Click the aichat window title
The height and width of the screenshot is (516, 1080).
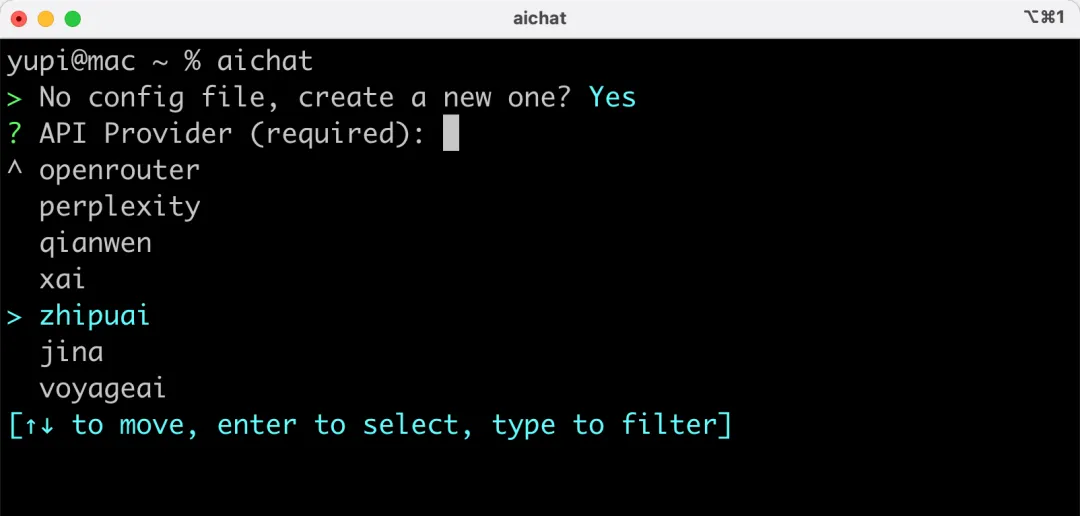click(x=539, y=18)
